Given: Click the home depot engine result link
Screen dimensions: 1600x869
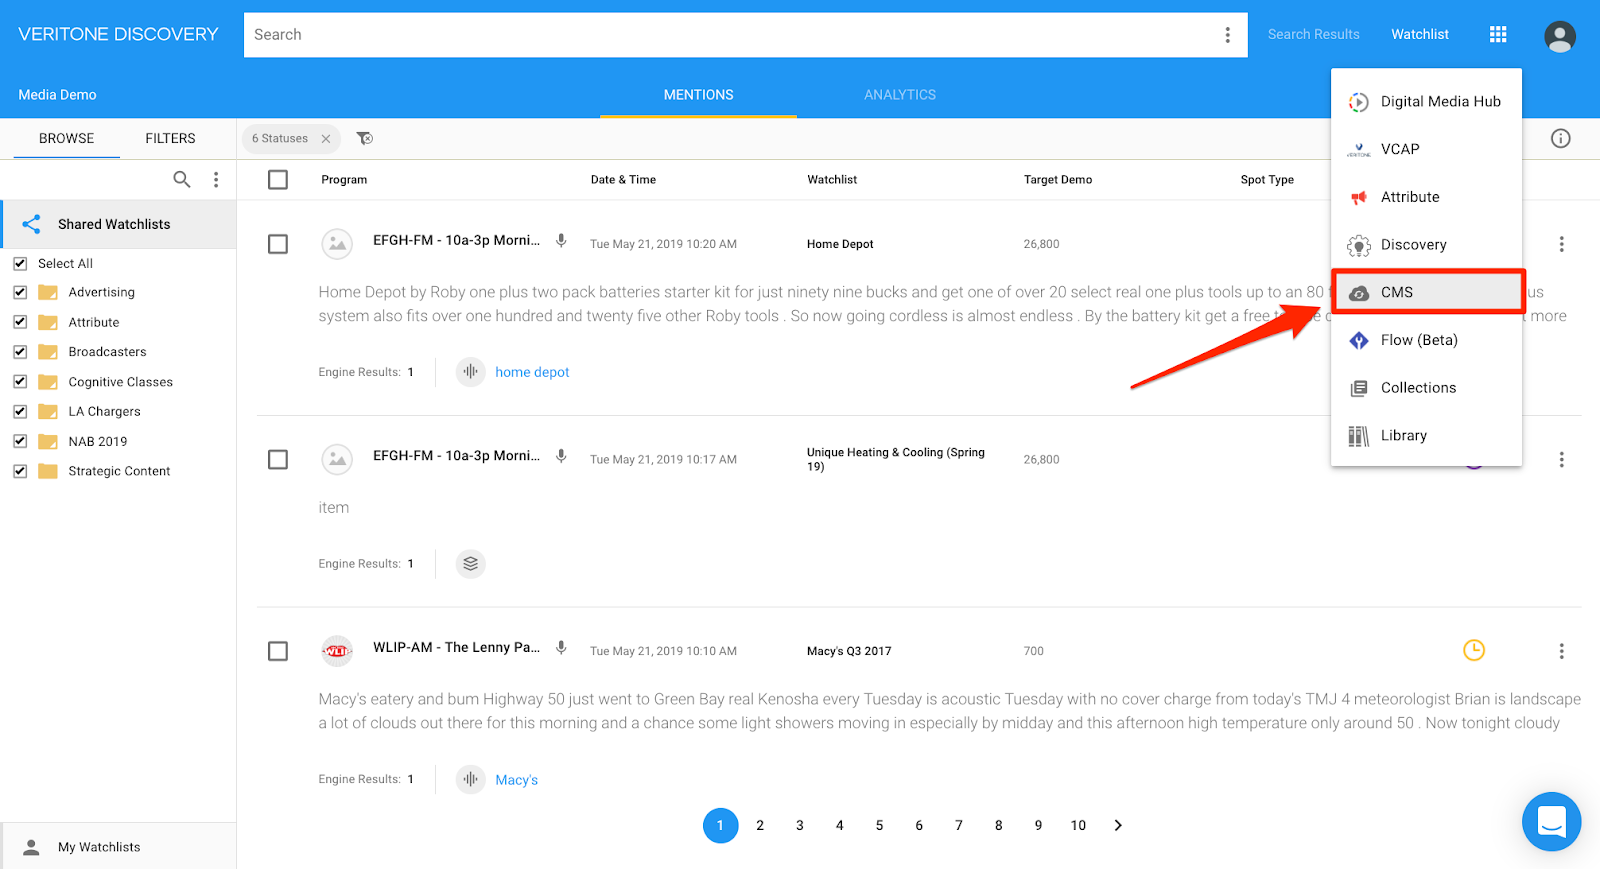Looking at the screenshot, I should pyautogui.click(x=532, y=372).
